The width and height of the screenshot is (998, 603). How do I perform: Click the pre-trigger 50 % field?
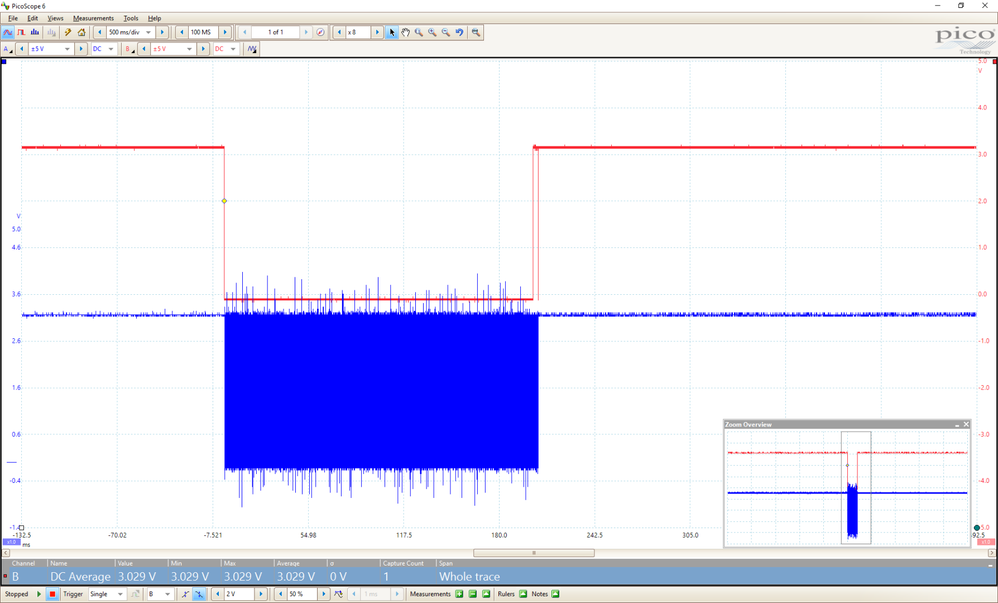301,594
